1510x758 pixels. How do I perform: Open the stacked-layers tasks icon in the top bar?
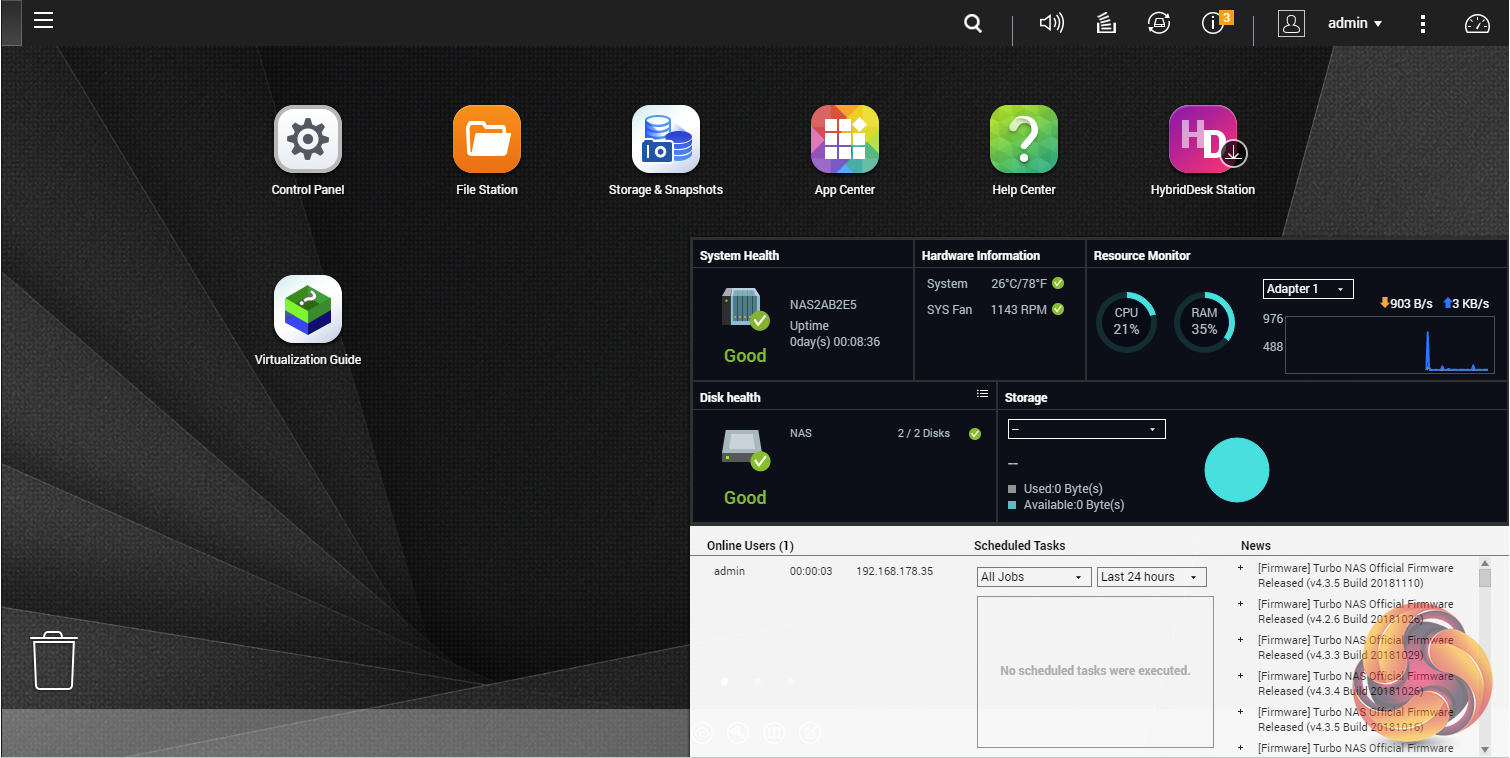(1106, 23)
